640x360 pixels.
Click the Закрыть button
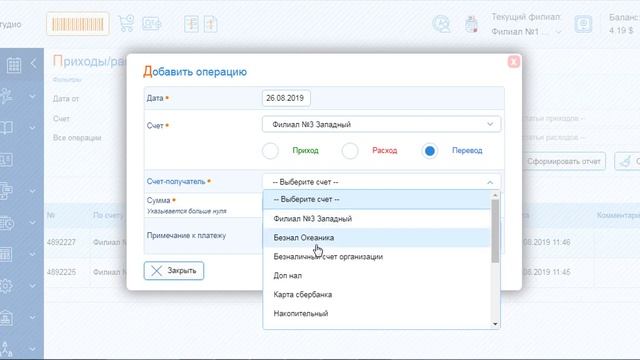[x=174, y=271]
